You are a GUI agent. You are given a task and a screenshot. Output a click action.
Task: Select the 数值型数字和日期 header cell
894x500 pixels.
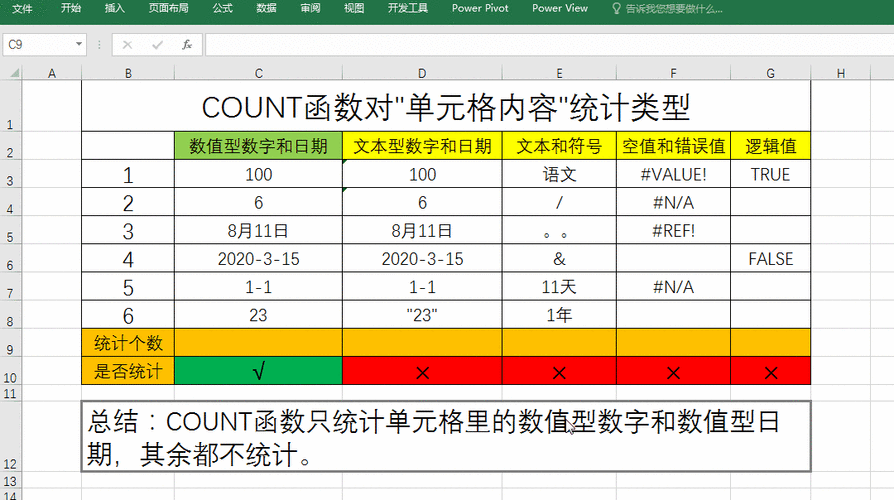pos(259,146)
